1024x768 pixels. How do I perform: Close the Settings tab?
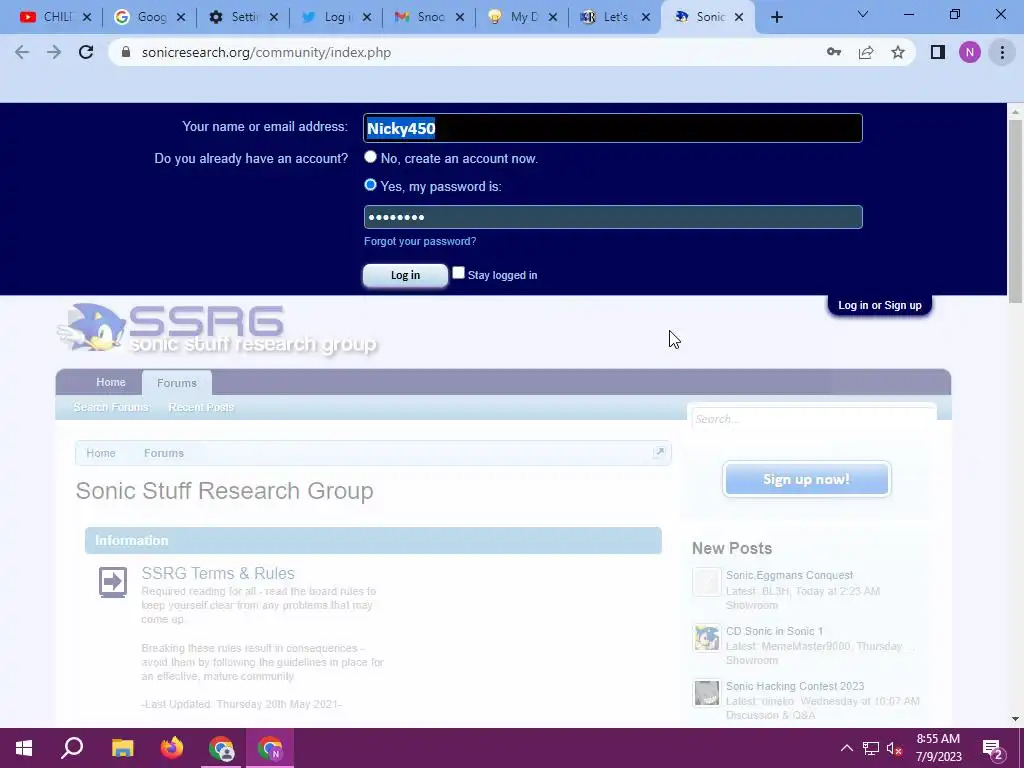274,18
